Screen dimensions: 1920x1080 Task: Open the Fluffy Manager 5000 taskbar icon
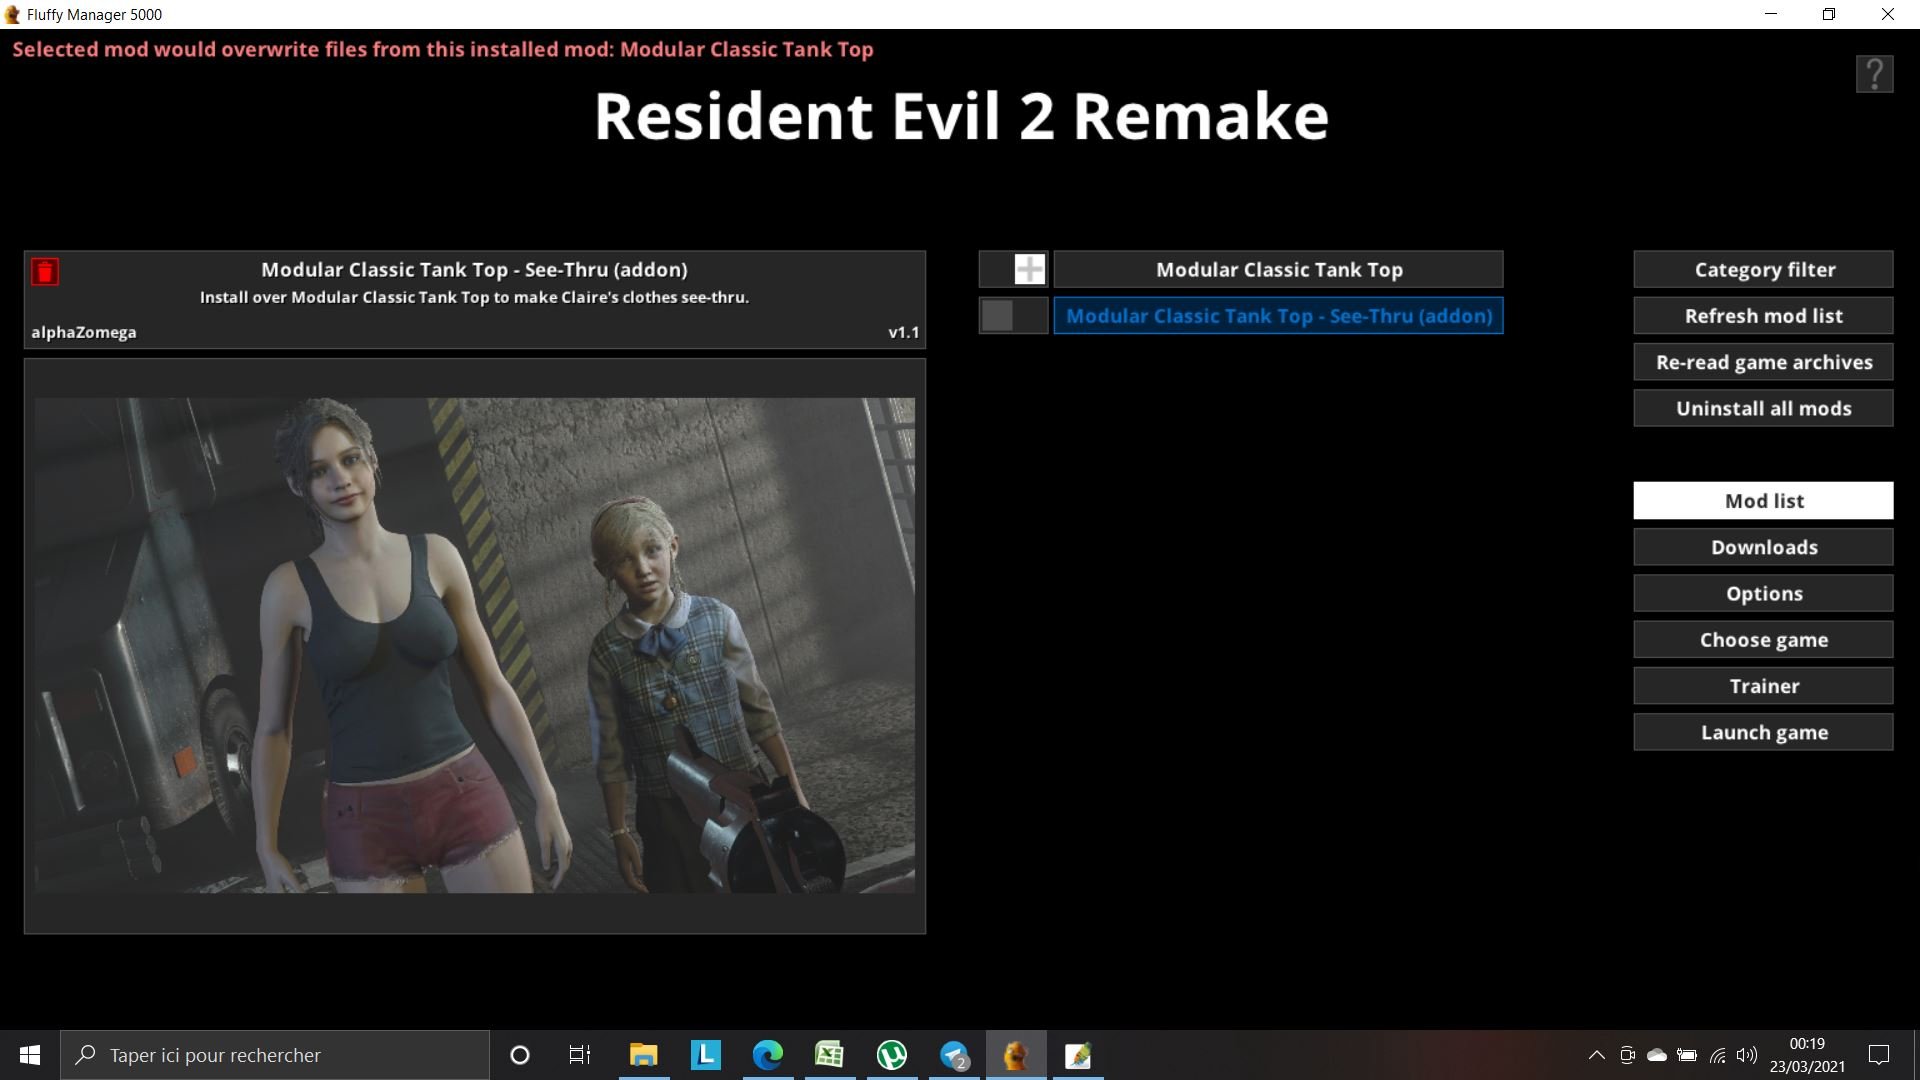pyautogui.click(x=1015, y=1054)
